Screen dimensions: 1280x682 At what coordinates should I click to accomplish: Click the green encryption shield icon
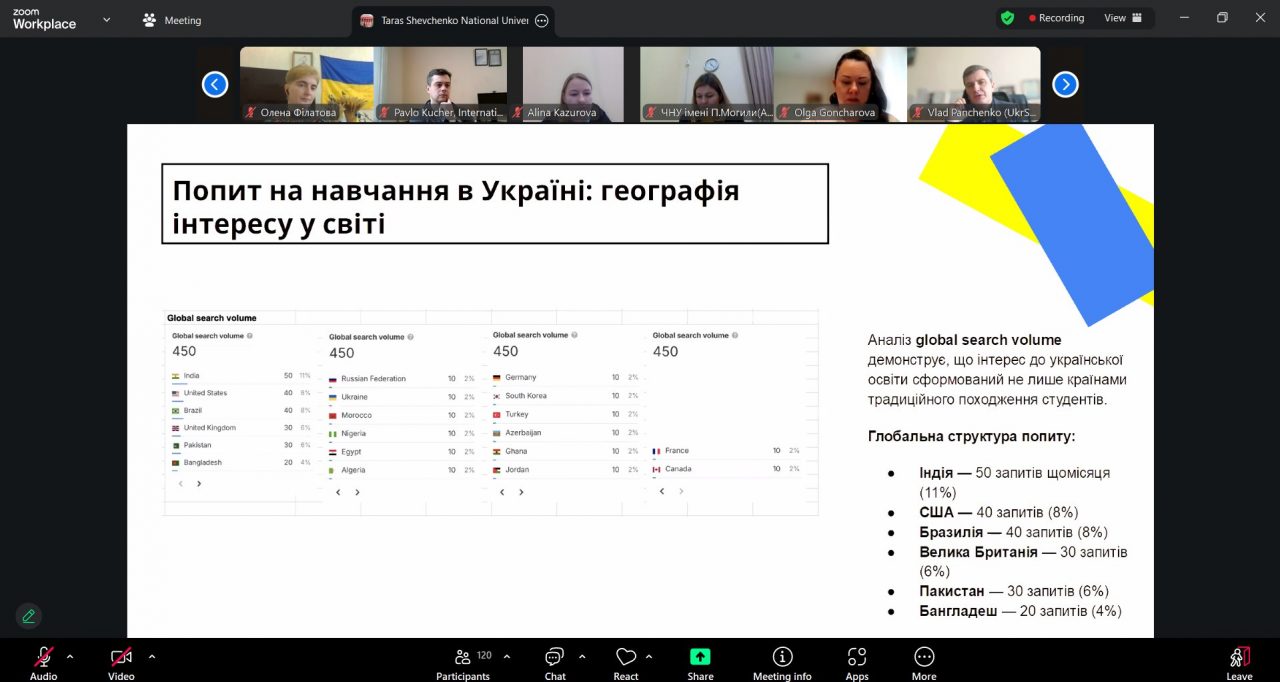tap(1007, 18)
